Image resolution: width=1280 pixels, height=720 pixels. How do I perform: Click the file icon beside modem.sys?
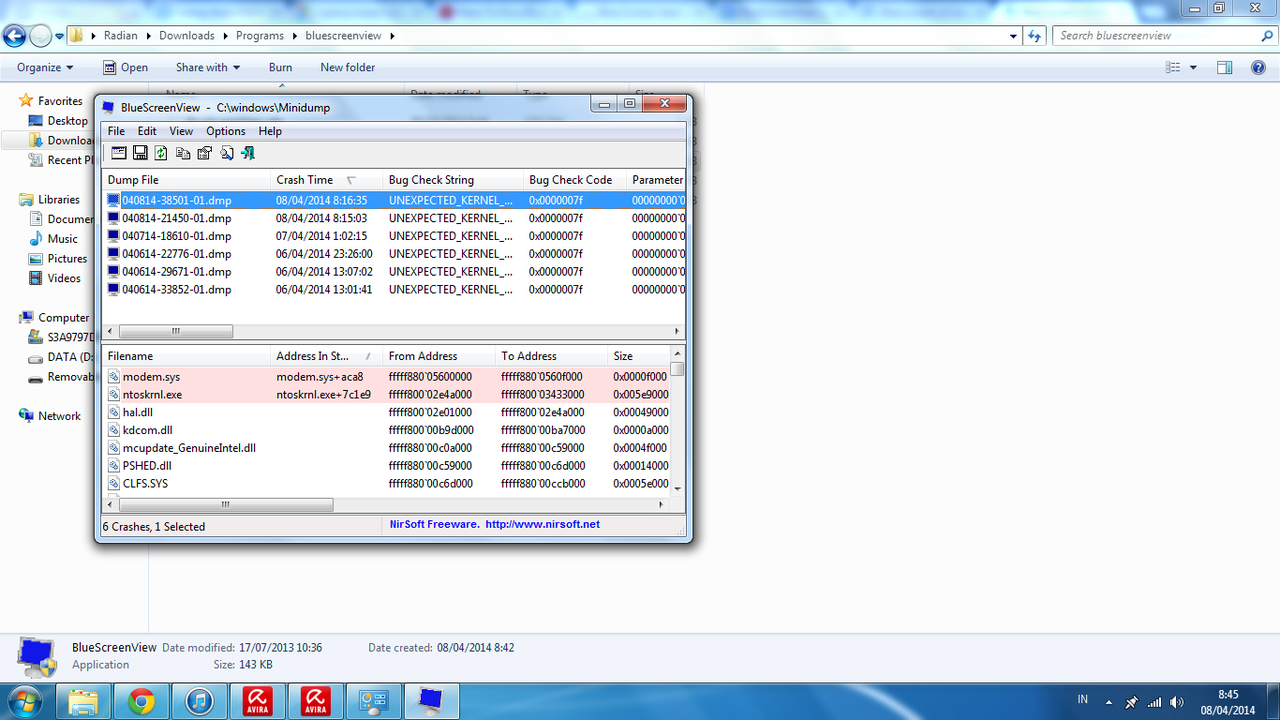(x=114, y=377)
